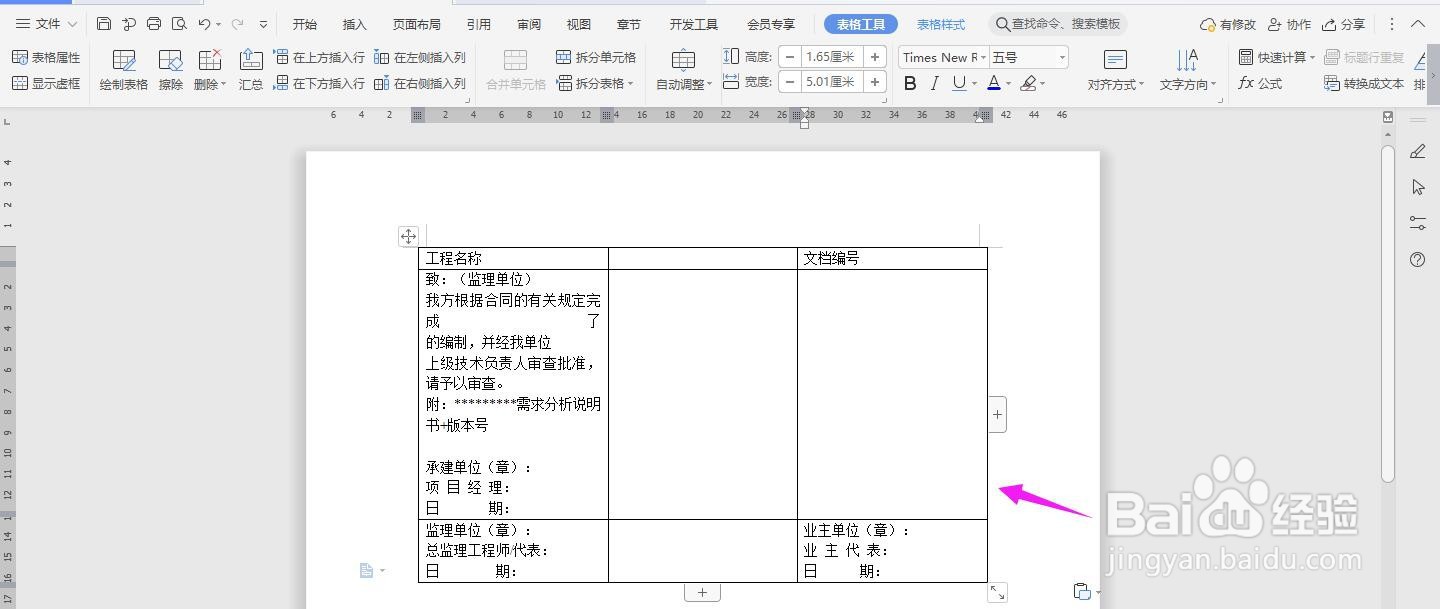Image resolution: width=1440 pixels, height=609 pixels.
Task: Increase row height with the + stepper
Action: pyautogui.click(x=877, y=57)
